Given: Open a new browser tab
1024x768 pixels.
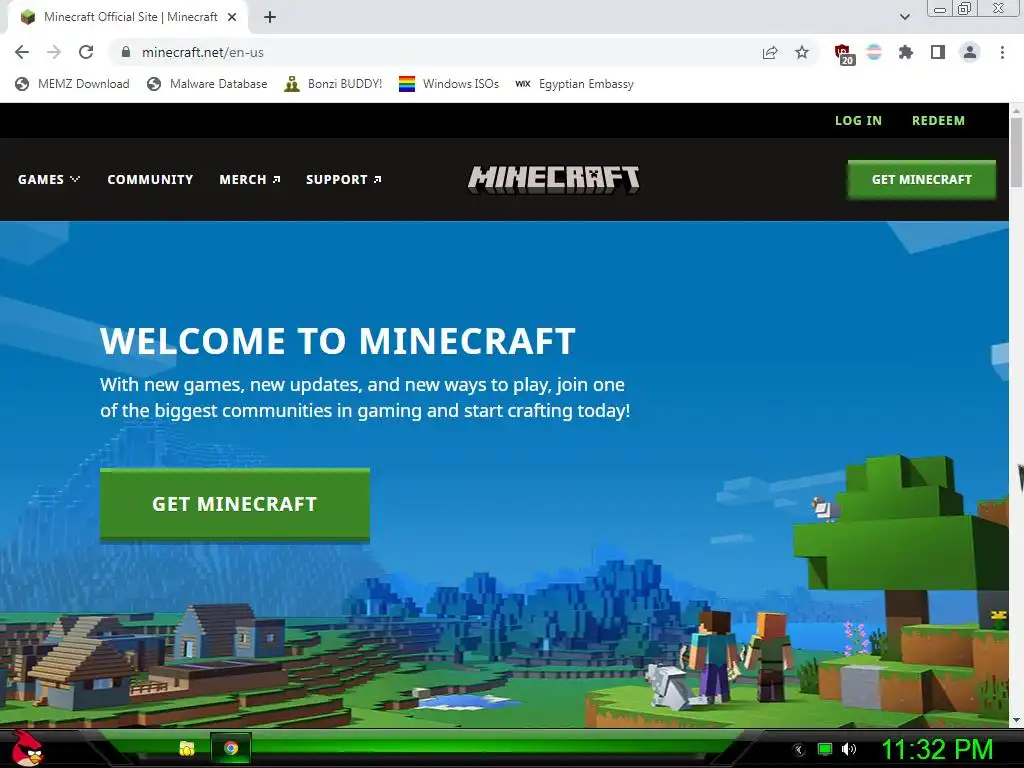Looking at the screenshot, I should 270,17.
